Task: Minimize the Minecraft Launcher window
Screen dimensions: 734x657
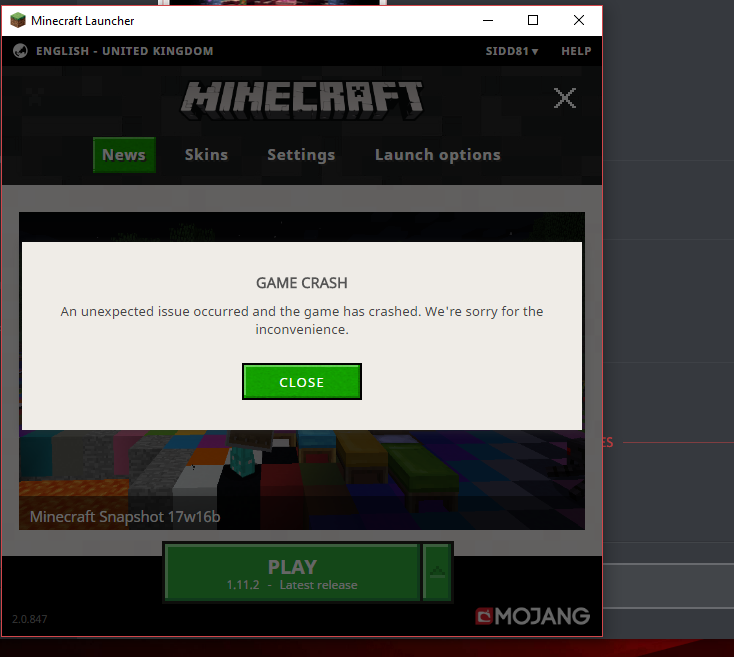Action: pyautogui.click(x=488, y=21)
